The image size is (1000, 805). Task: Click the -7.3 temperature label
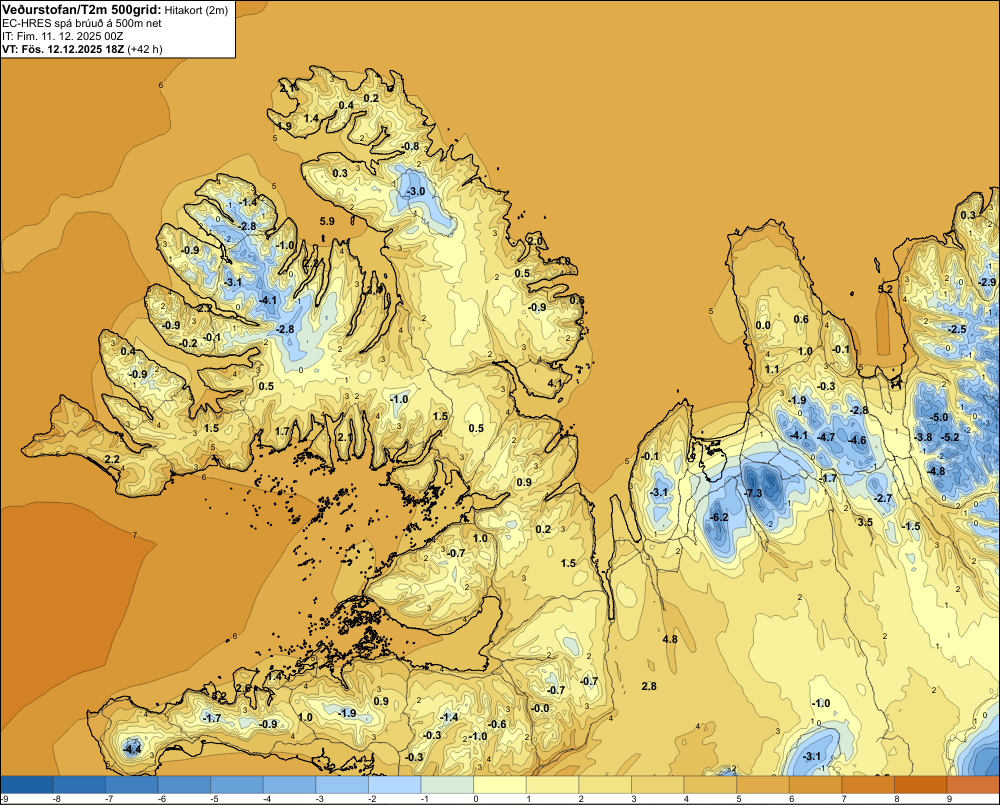click(x=753, y=493)
